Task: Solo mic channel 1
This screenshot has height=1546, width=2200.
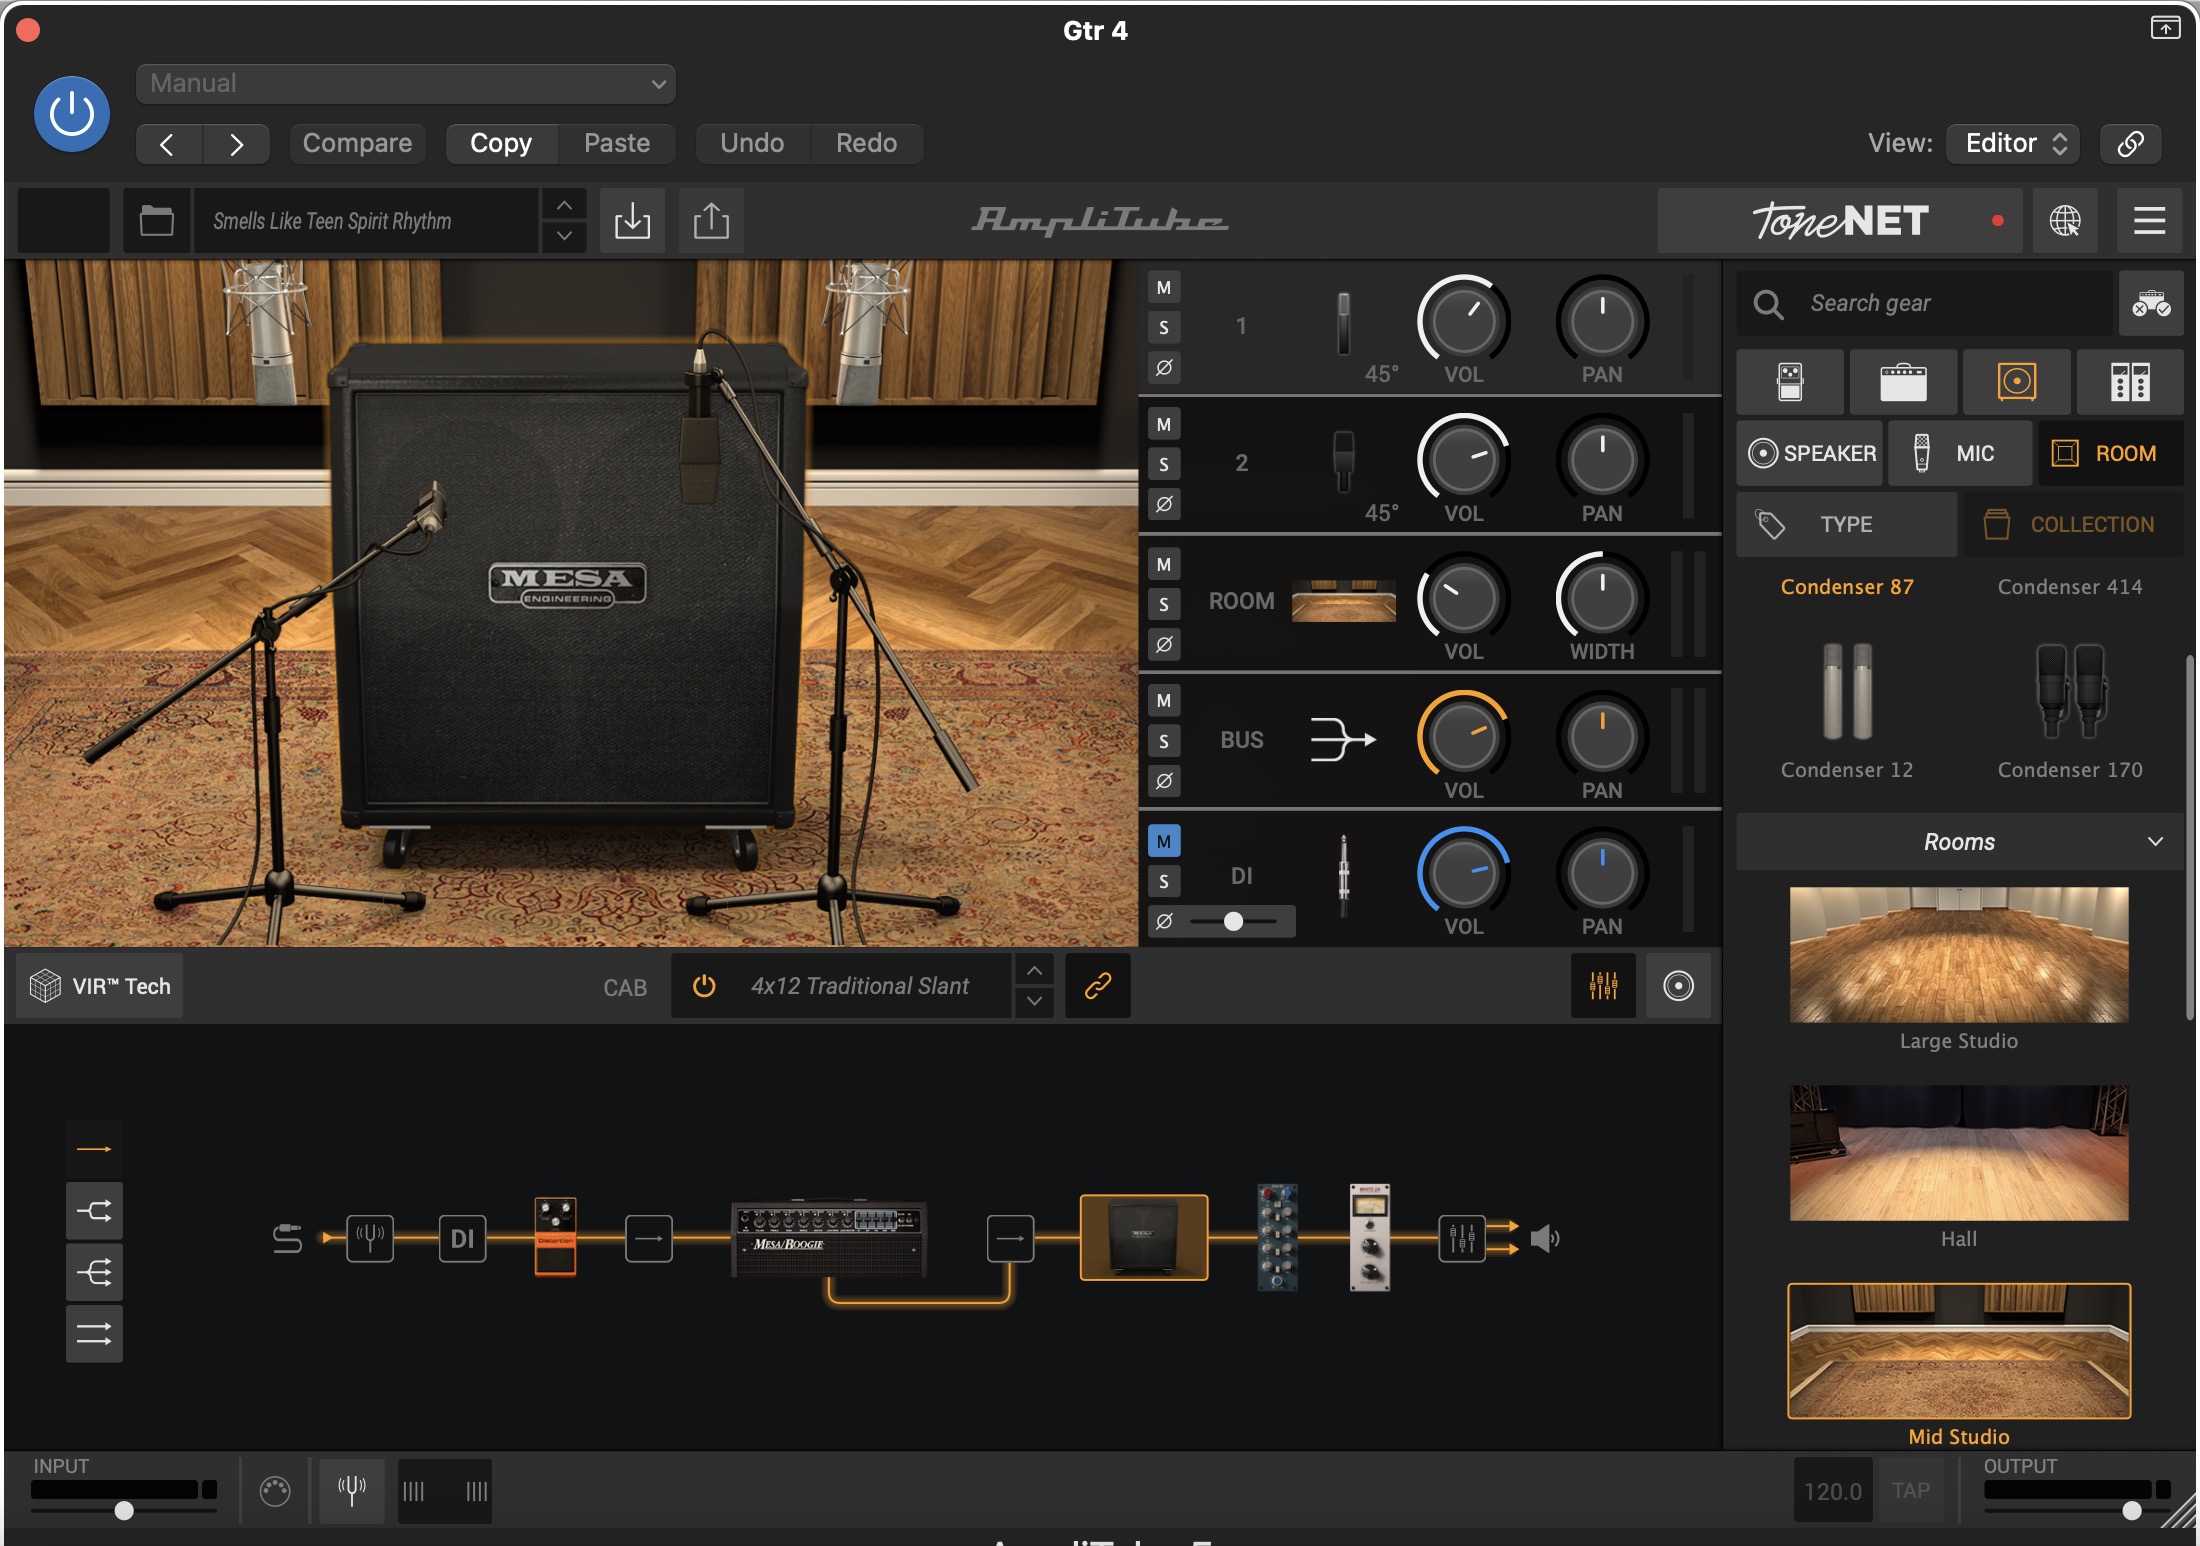Action: pos(1164,327)
